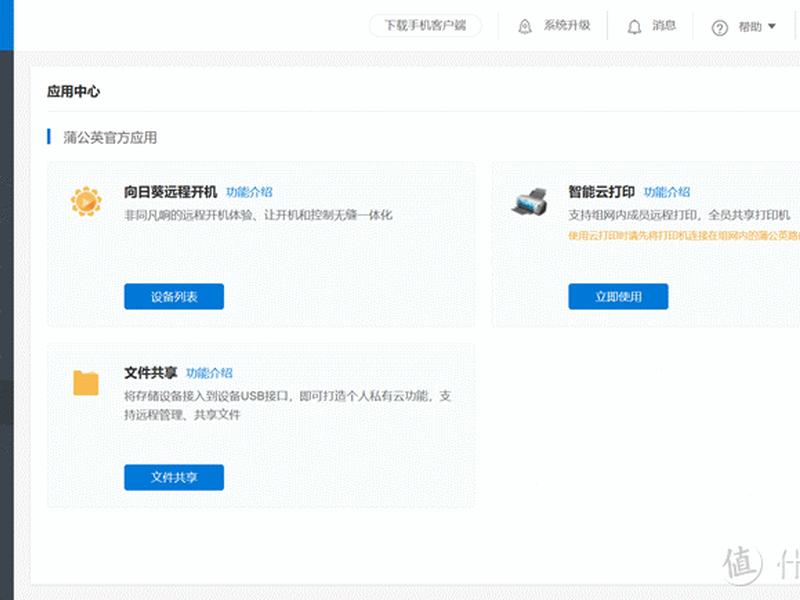Click description 将存储设备接入到设备USB接口

[x=287, y=405]
